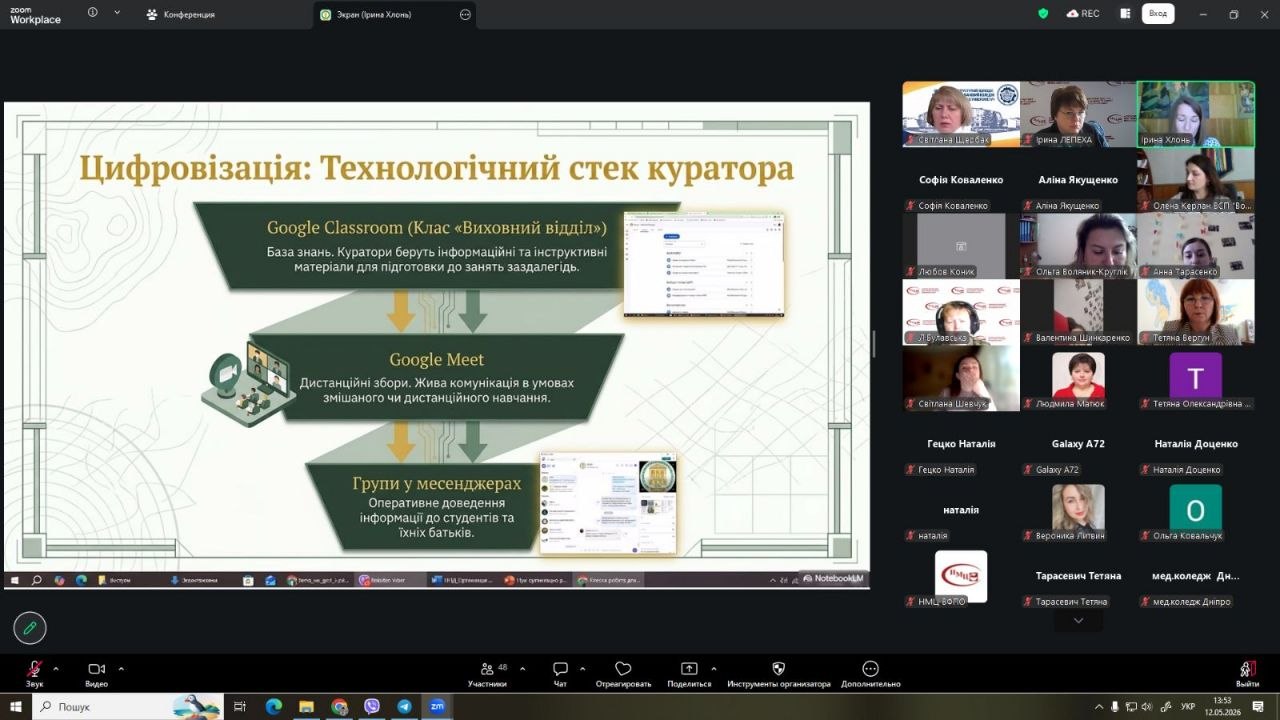Open the Windows notification center
The image size is (1280, 720).
pos(1258,706)
